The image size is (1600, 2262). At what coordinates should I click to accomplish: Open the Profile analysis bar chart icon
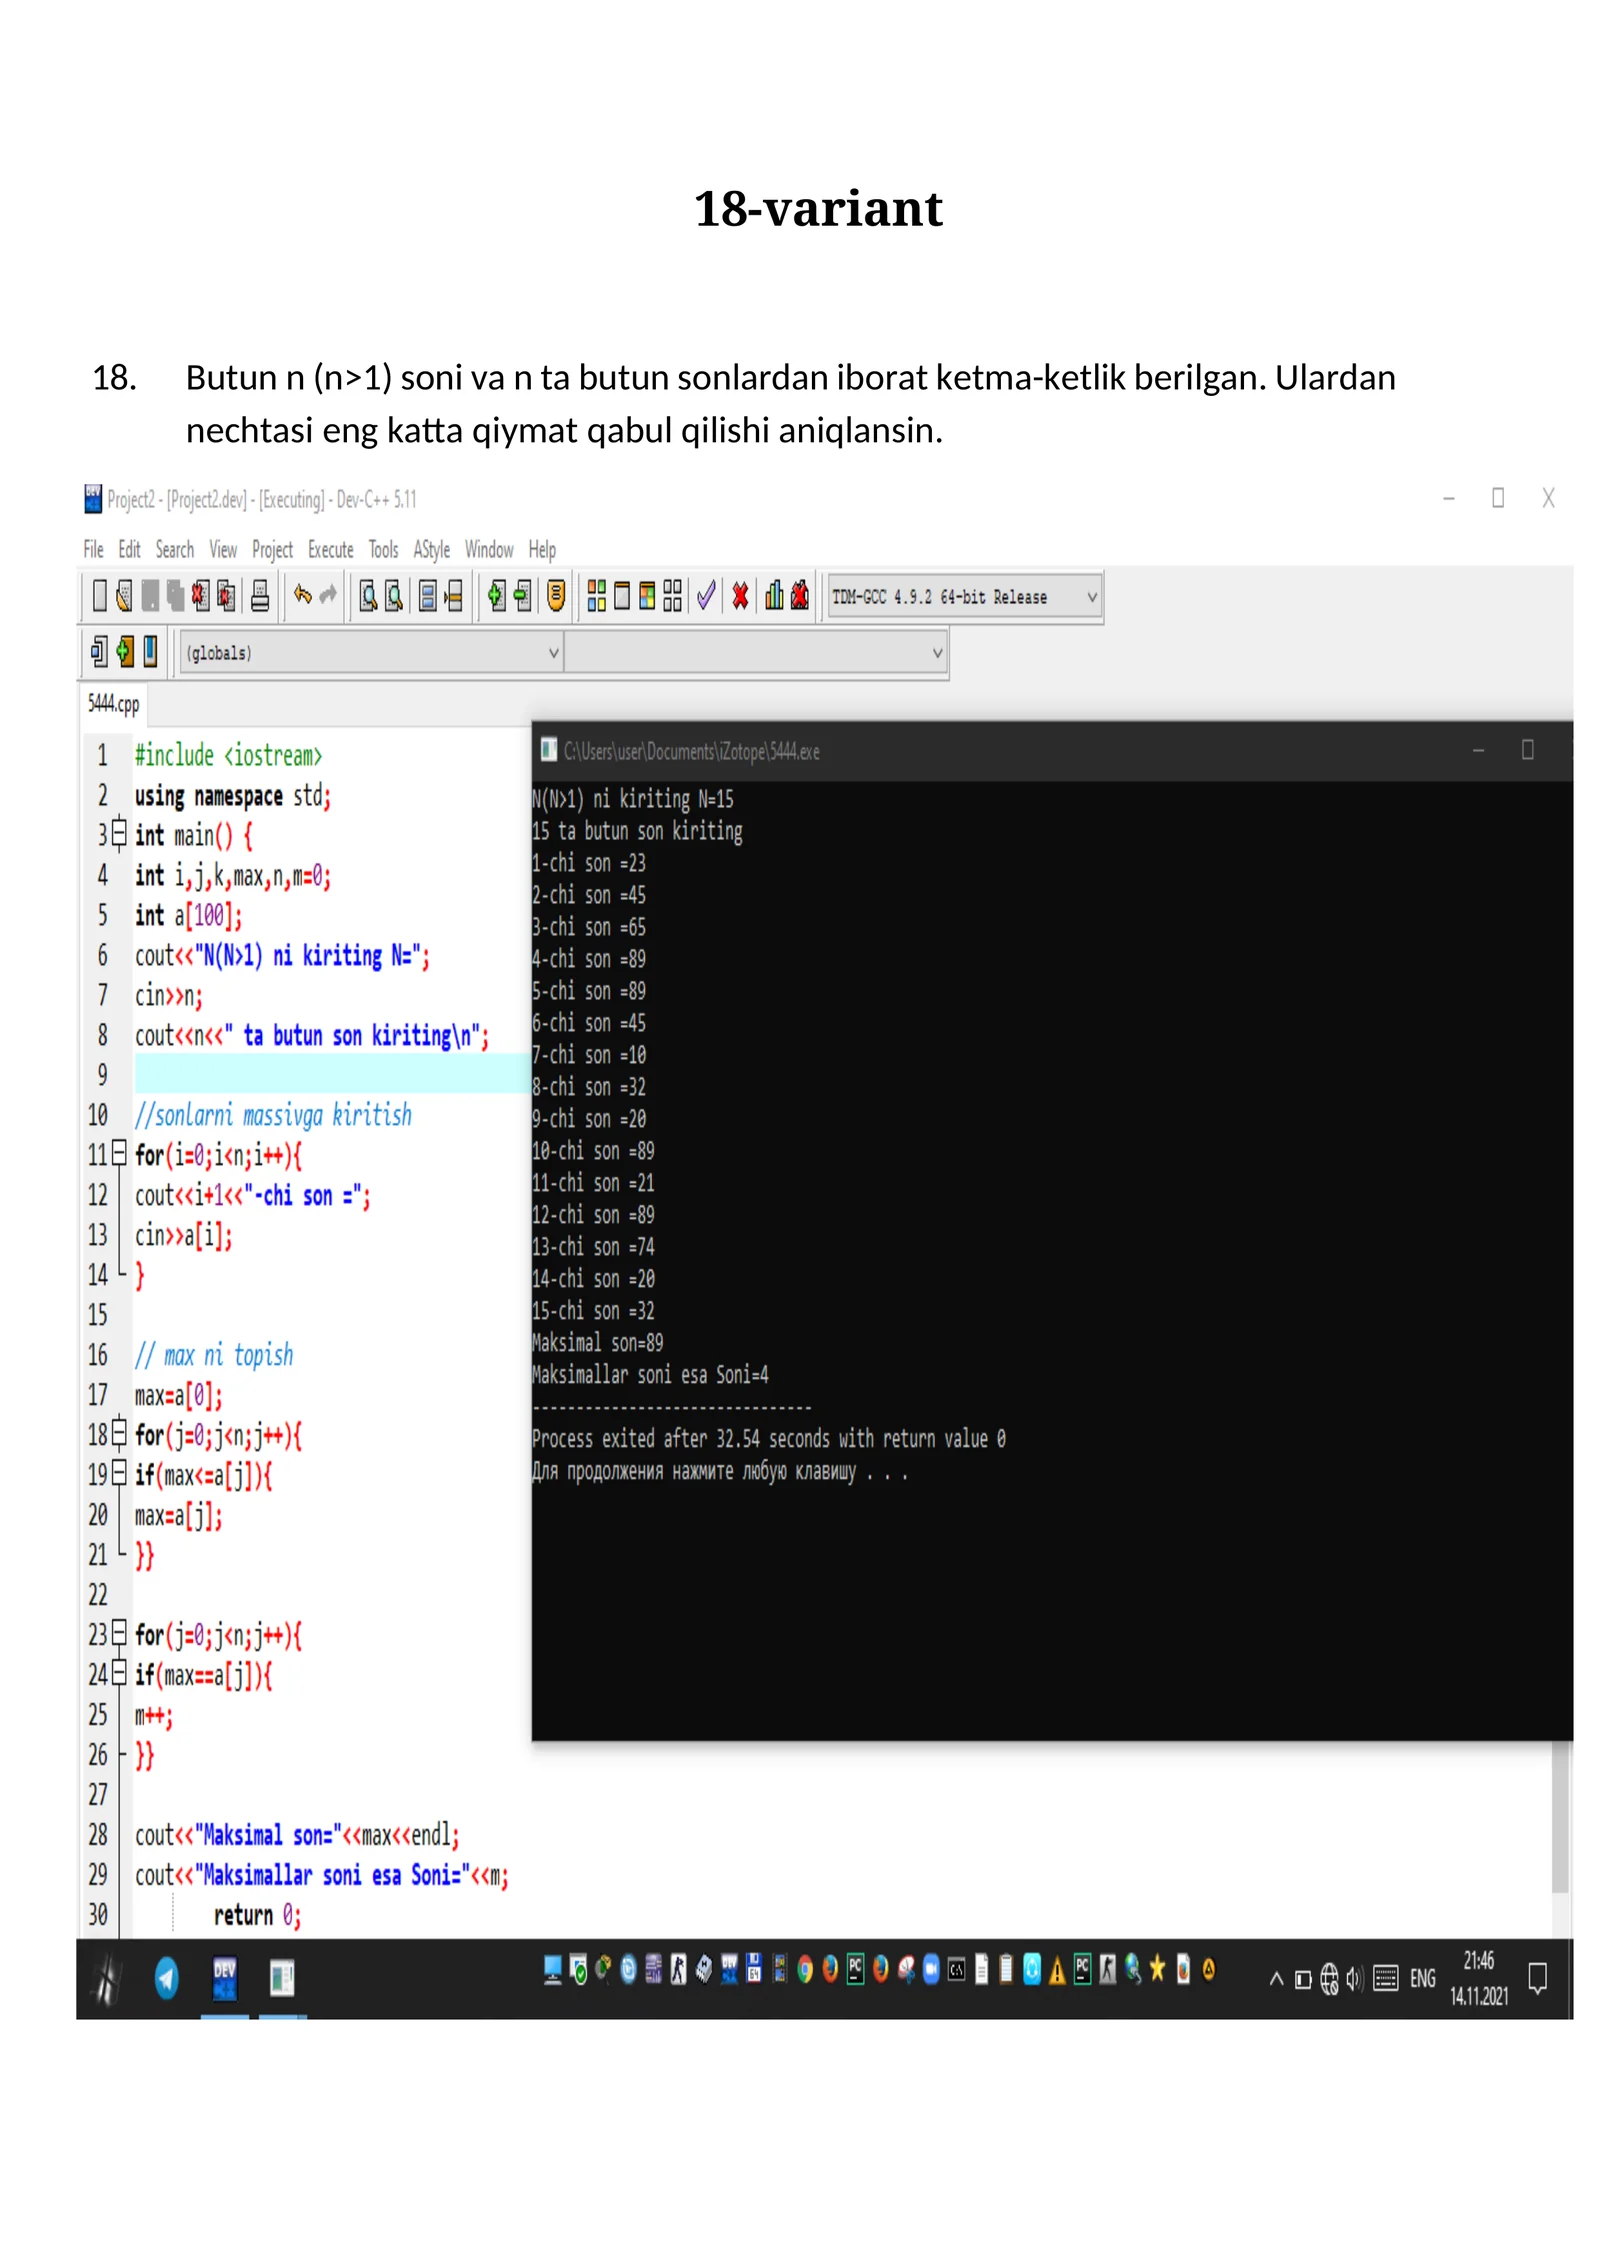(x=774, y=597)
